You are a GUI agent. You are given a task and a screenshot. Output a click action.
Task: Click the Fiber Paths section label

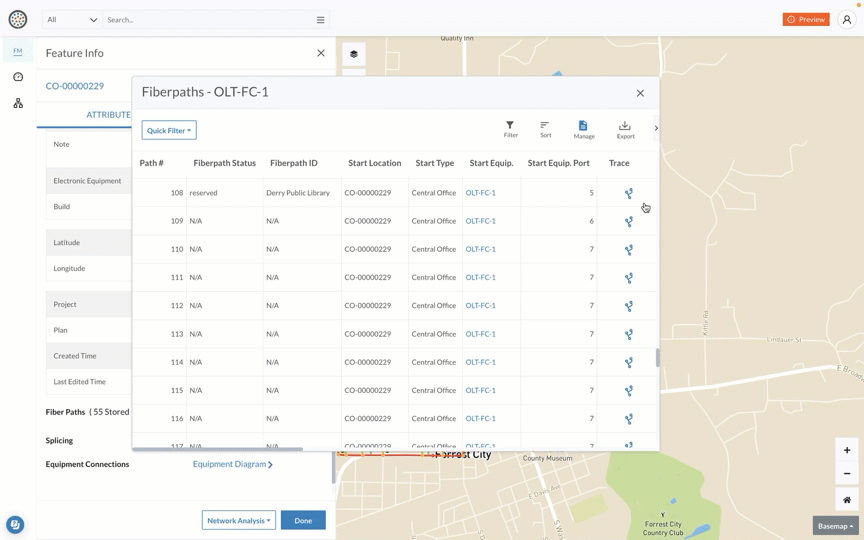[65, 412]
